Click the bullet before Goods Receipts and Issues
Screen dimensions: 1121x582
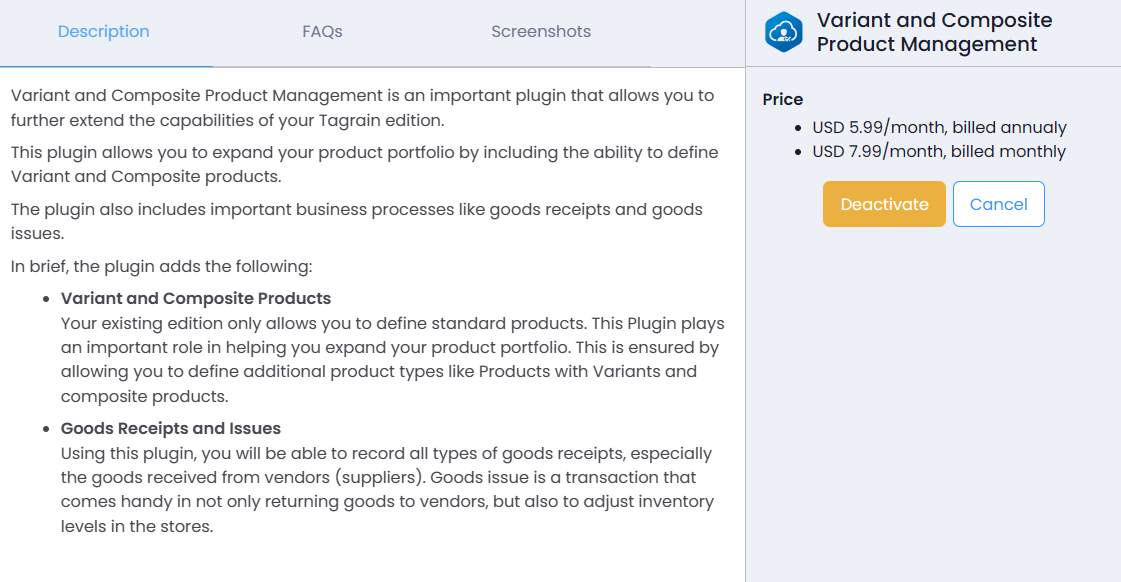(47, 429)
